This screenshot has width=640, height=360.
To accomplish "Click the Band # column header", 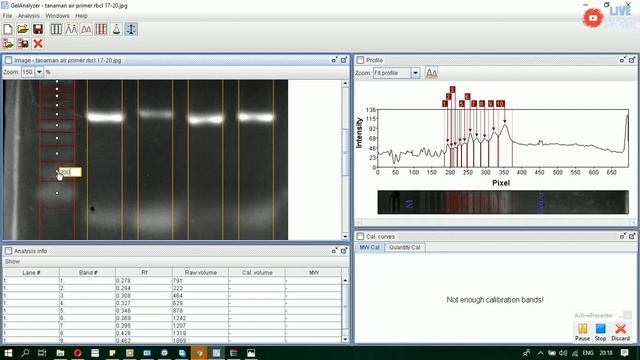I will point(88,272).
